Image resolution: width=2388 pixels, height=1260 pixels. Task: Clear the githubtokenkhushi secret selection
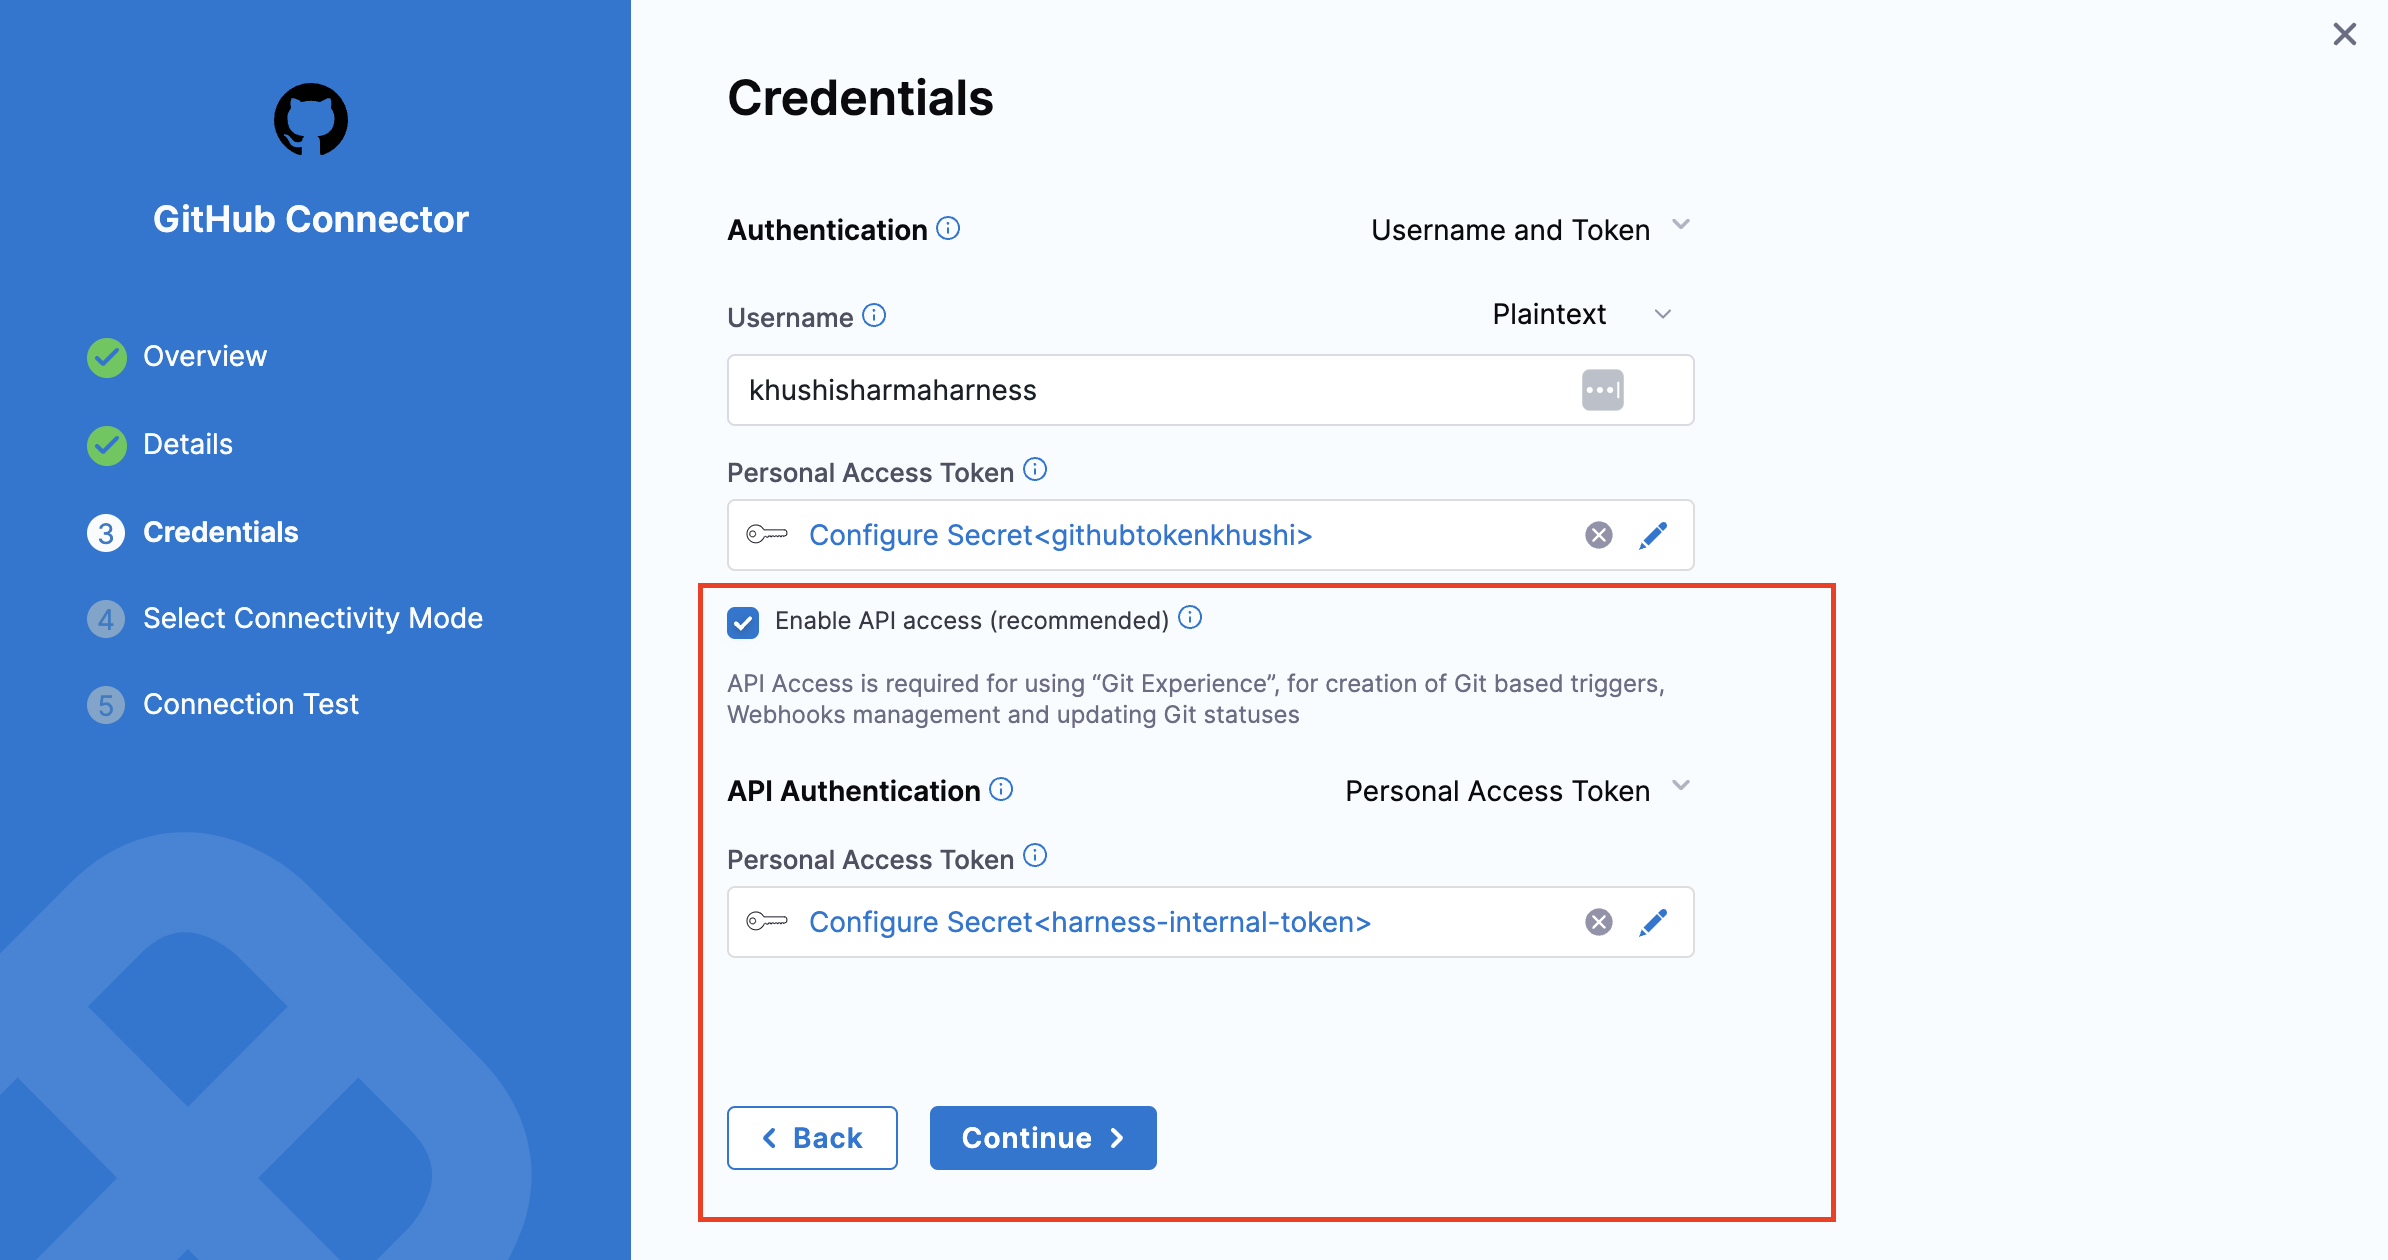coord(1599,535)
